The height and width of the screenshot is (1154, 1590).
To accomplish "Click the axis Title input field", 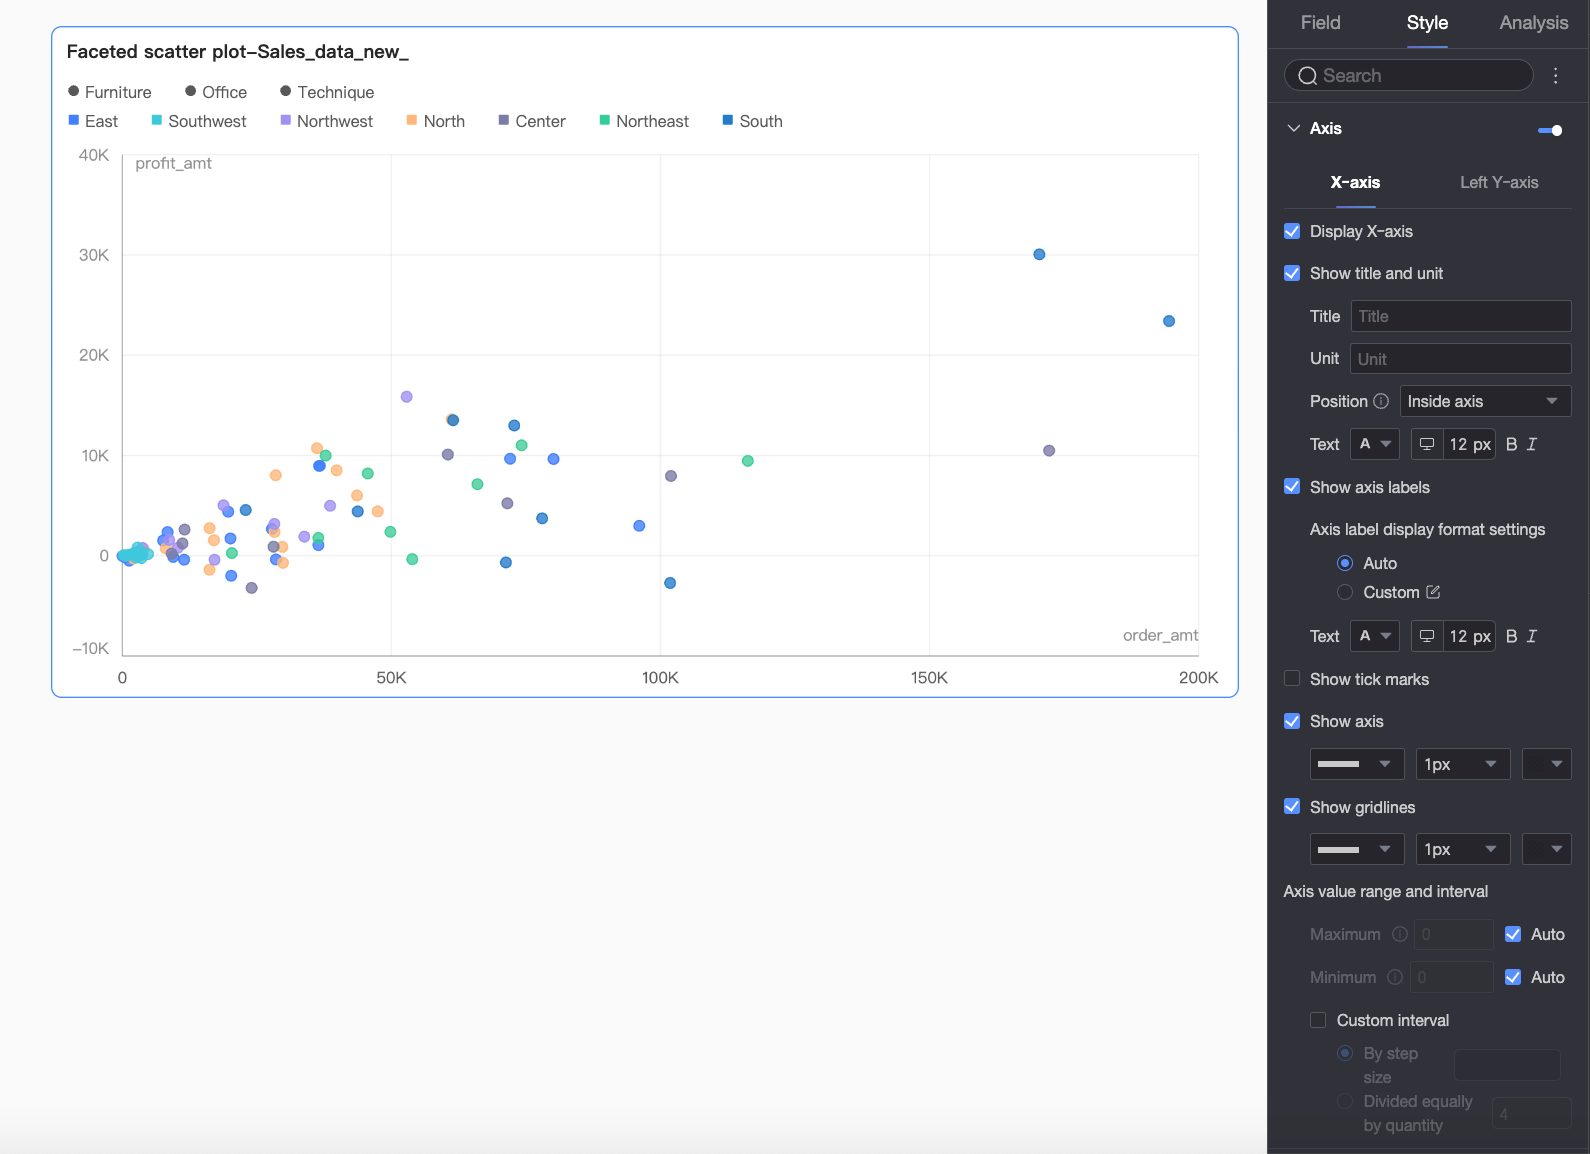I will [1461, 316].
